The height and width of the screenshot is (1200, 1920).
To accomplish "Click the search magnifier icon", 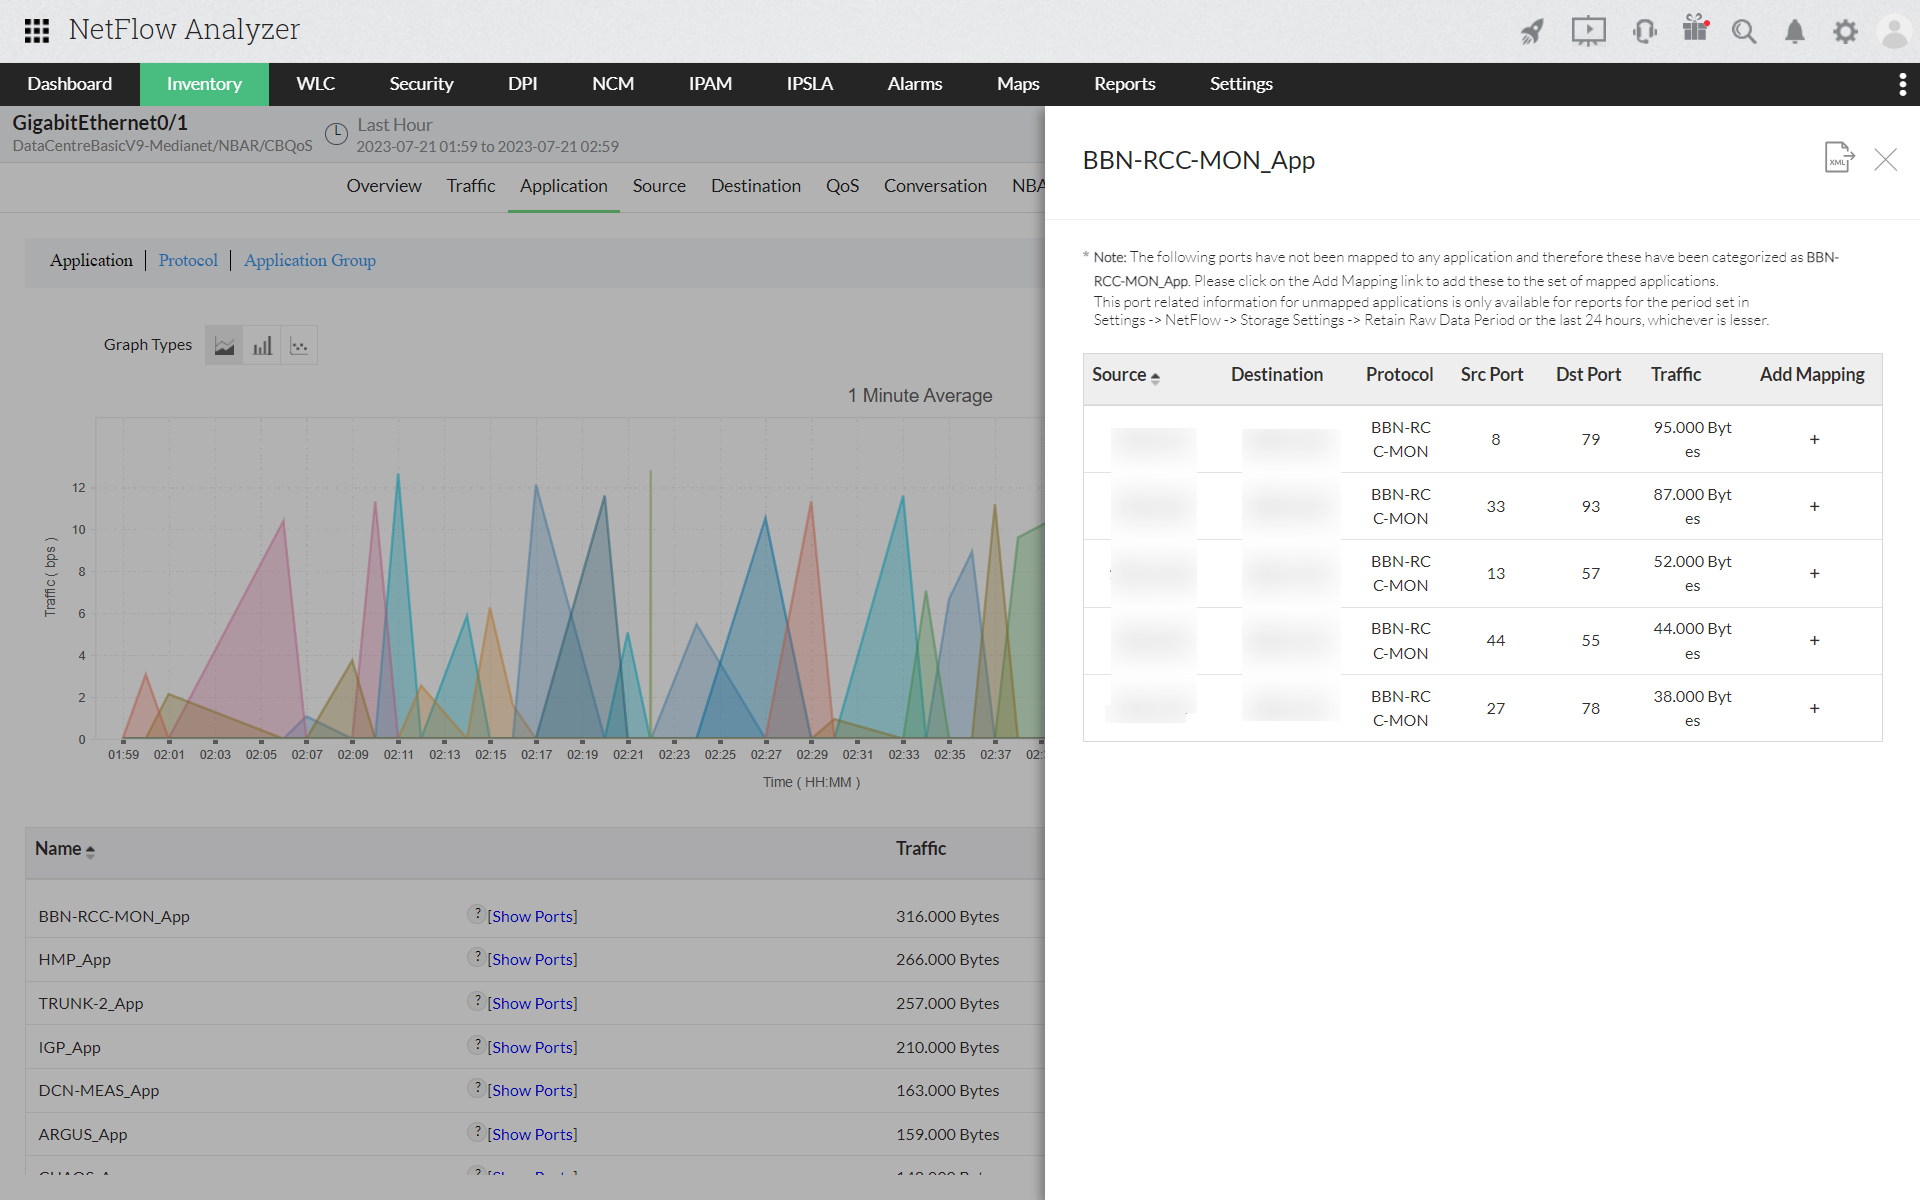I will coord(1744,31).
